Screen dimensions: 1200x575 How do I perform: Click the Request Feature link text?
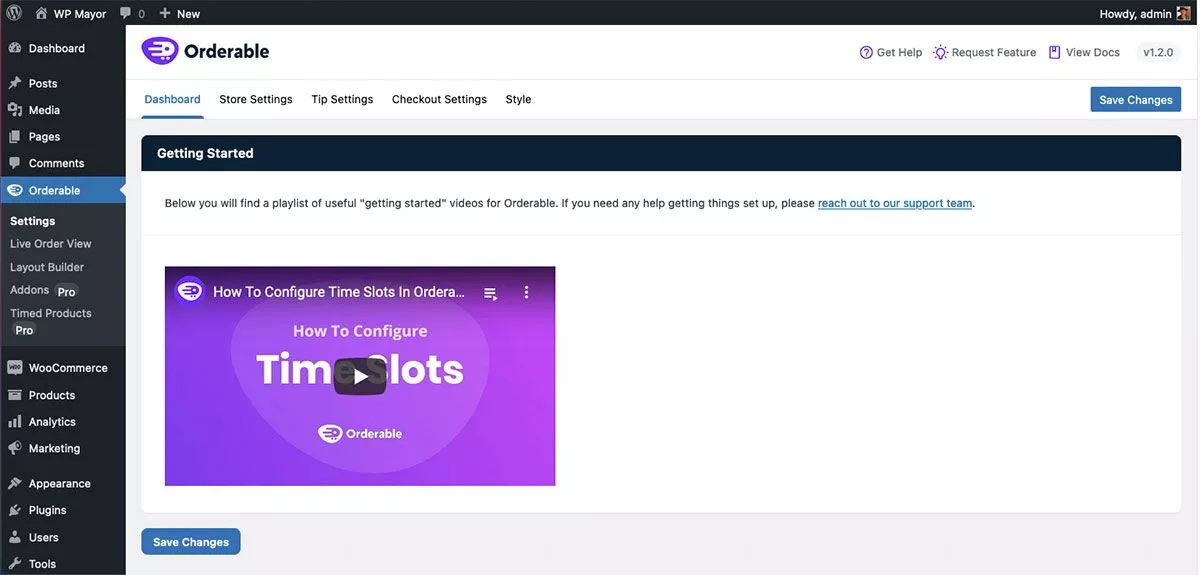click(994, 52)
